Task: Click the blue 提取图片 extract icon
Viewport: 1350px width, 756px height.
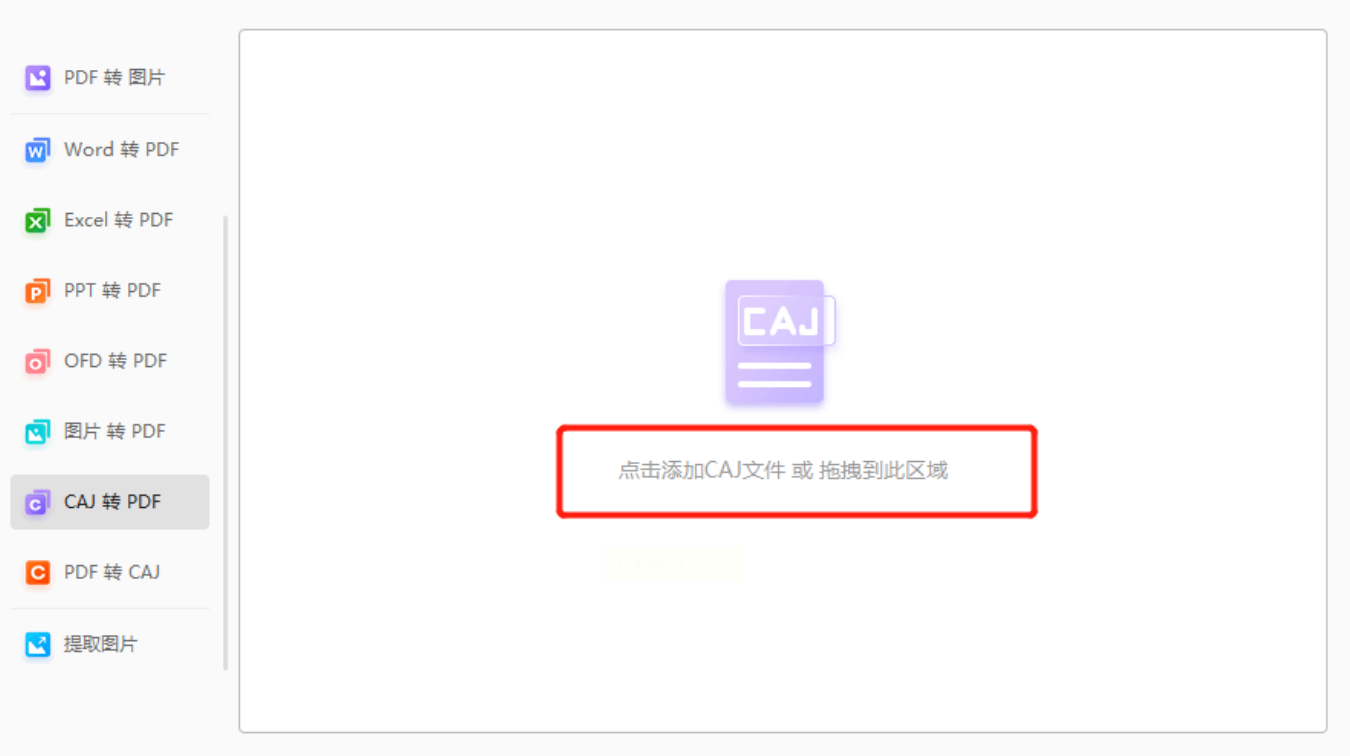Action: point(37,644)
